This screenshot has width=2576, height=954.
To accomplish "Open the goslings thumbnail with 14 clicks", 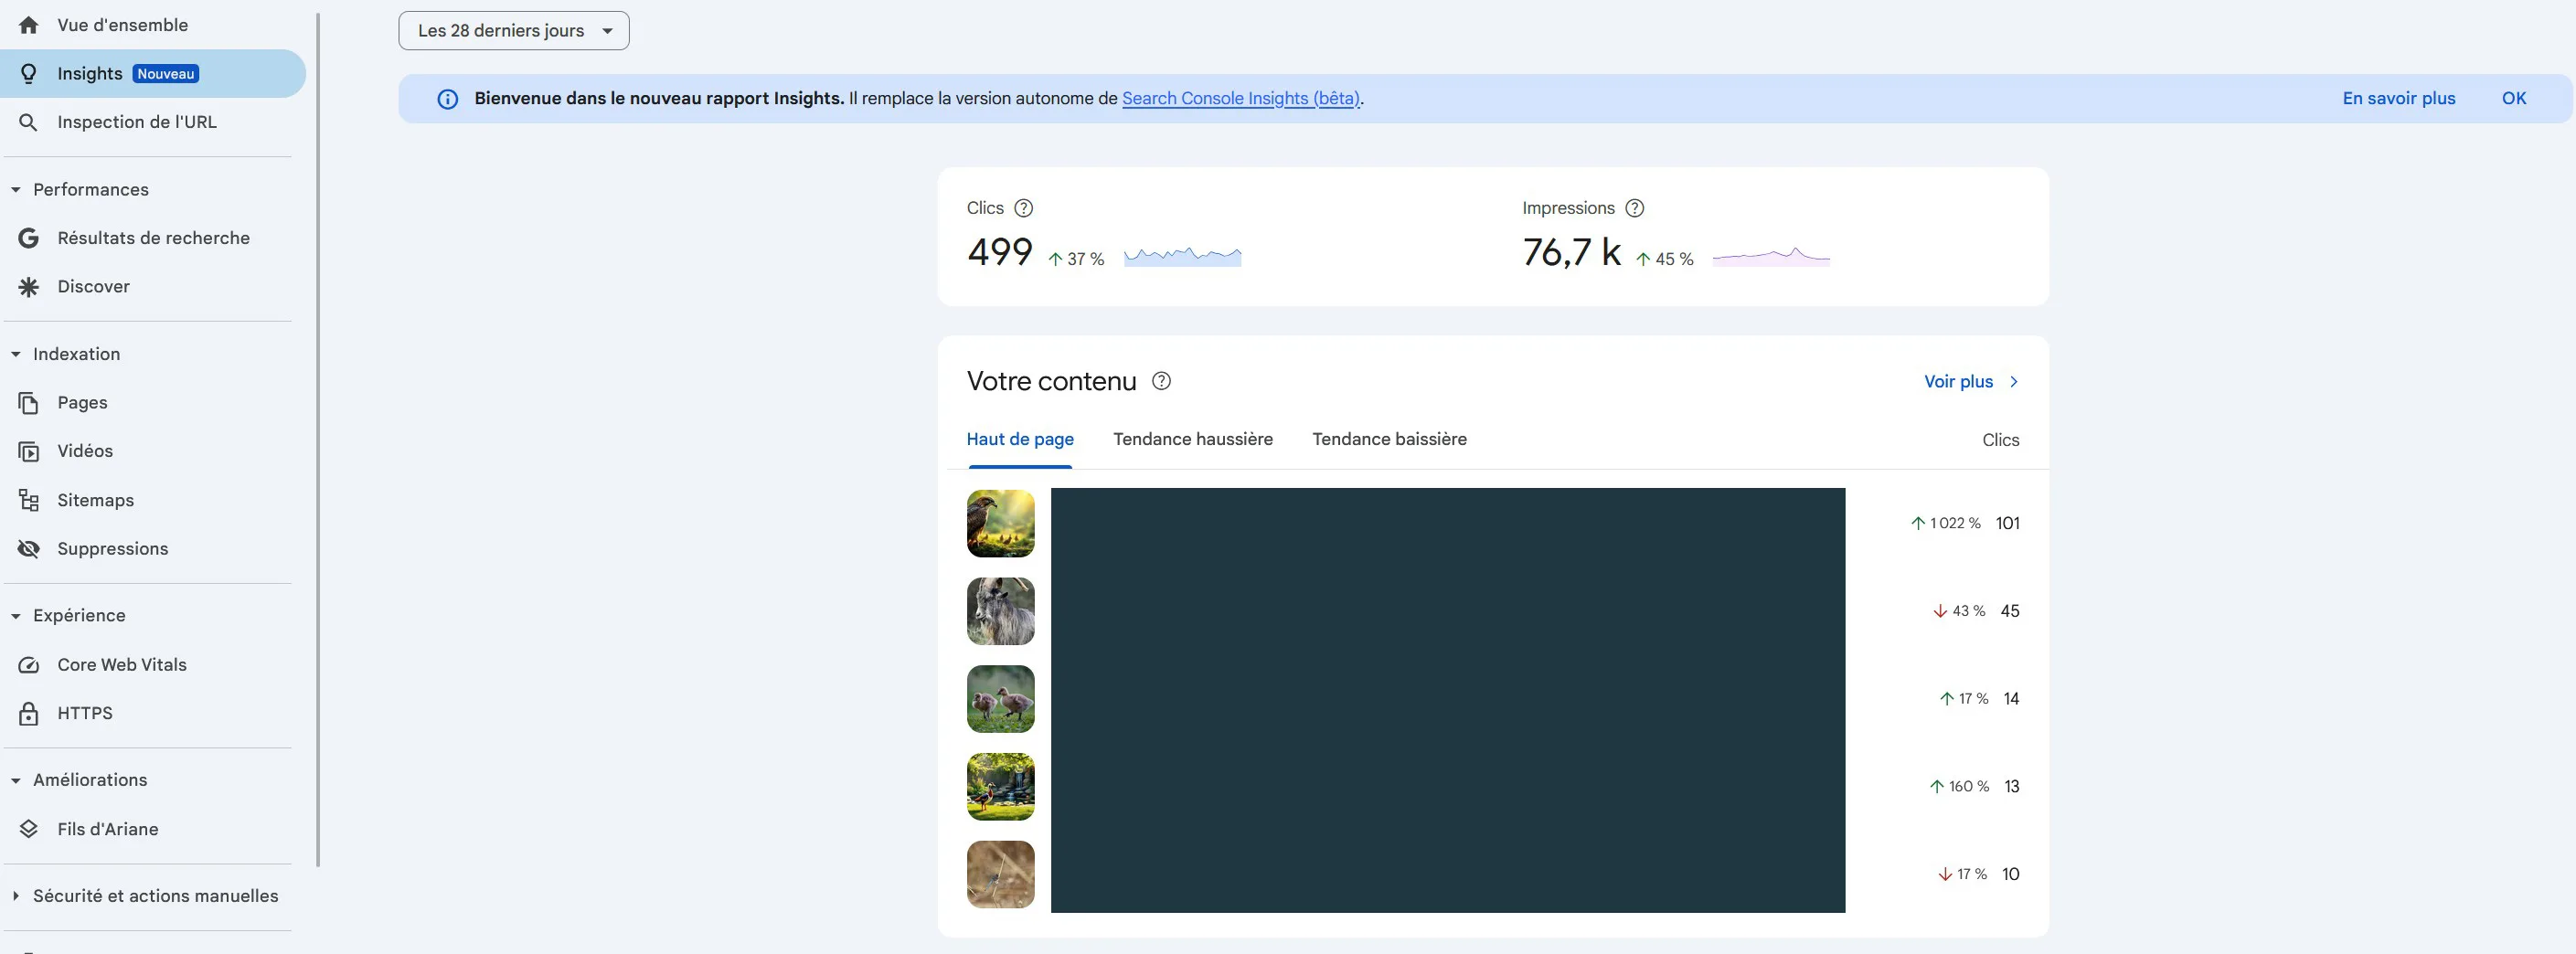I will [x=1000, y=699].
